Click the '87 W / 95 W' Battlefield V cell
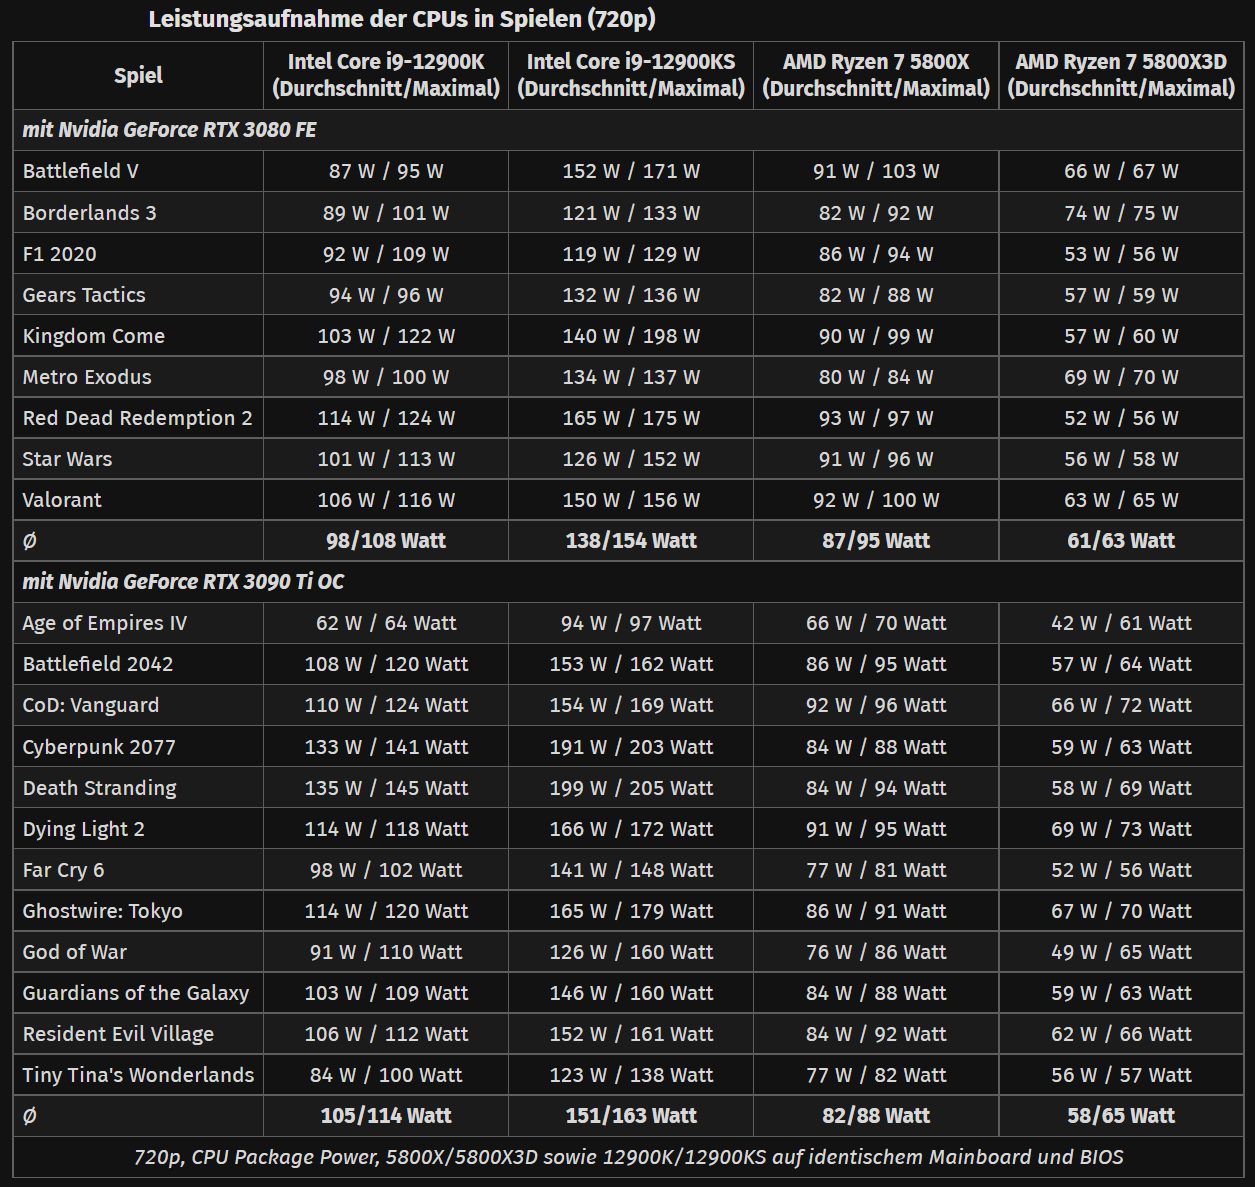Image resolution: width=1255 pixels, height=1187 pixels. tap(386, 171)
